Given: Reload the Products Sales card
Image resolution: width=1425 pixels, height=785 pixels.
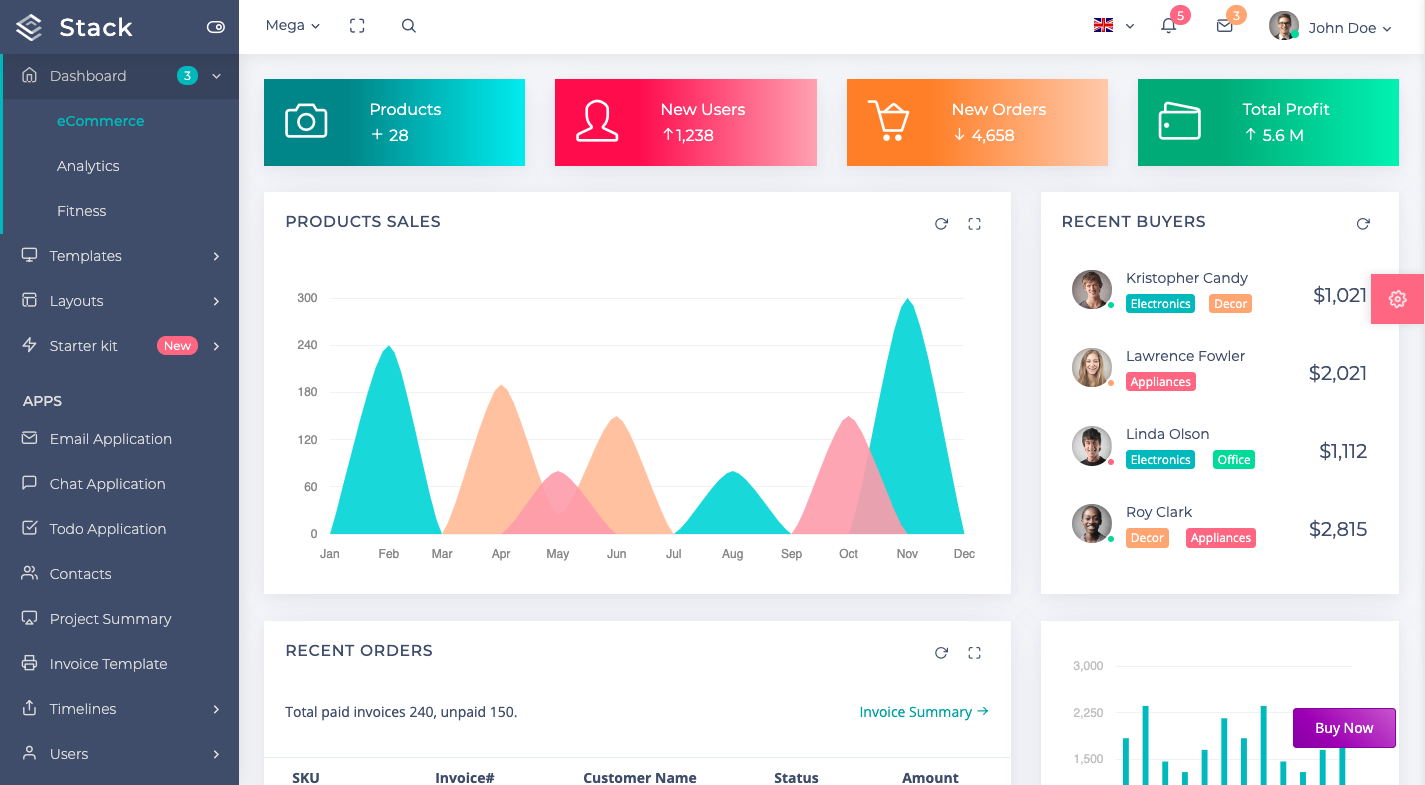Looking at the screenshot, I should (x=941, y=224).
